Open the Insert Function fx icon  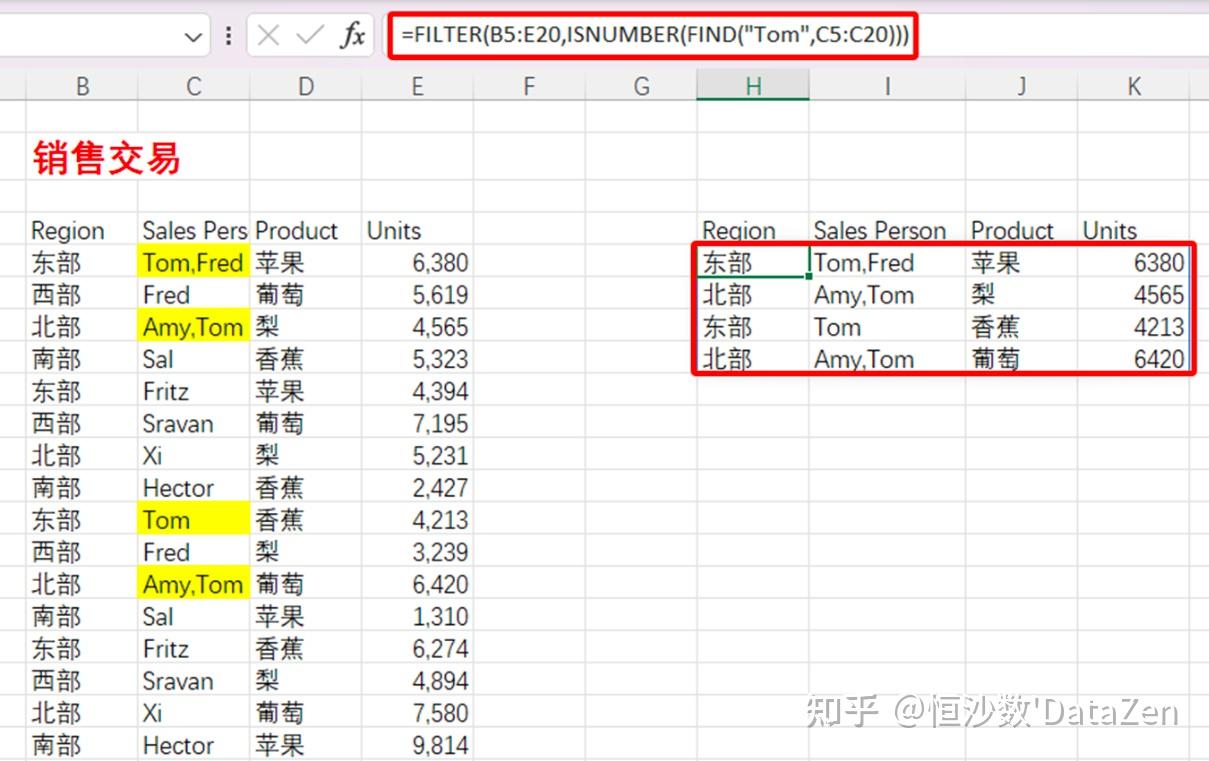pyautogui.click(x=352, y=37)
